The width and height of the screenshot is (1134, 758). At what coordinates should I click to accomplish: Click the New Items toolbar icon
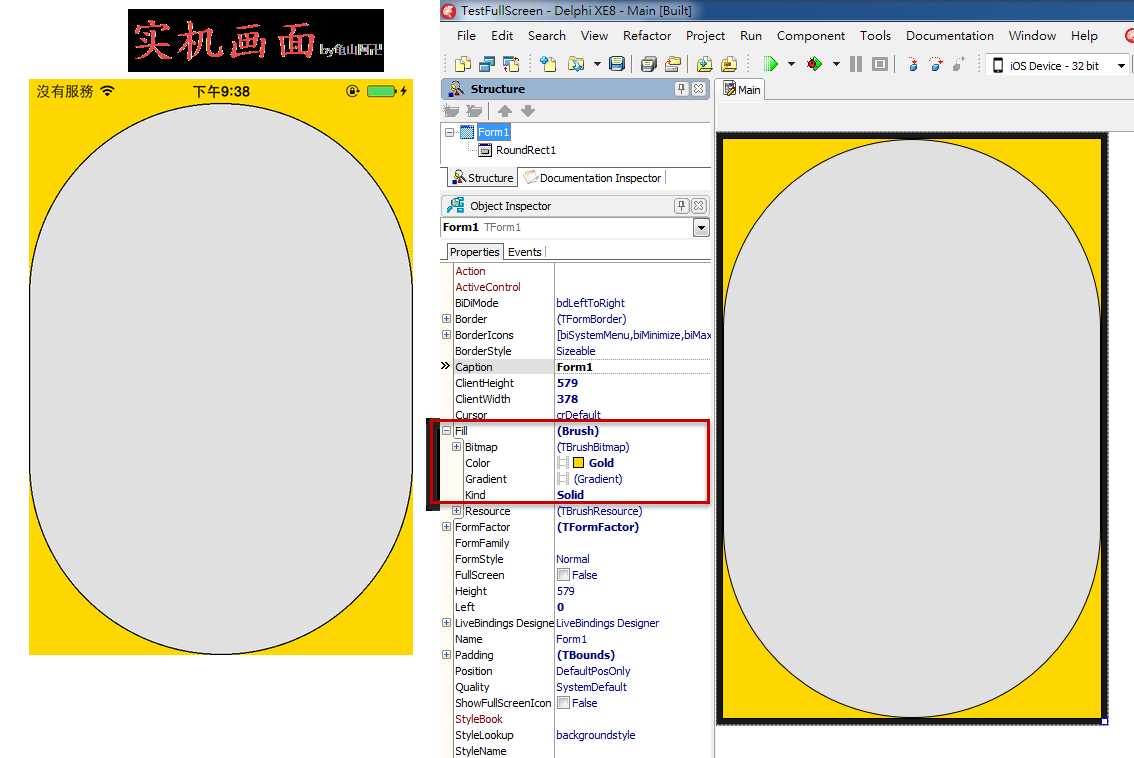[x=548, y=64]
